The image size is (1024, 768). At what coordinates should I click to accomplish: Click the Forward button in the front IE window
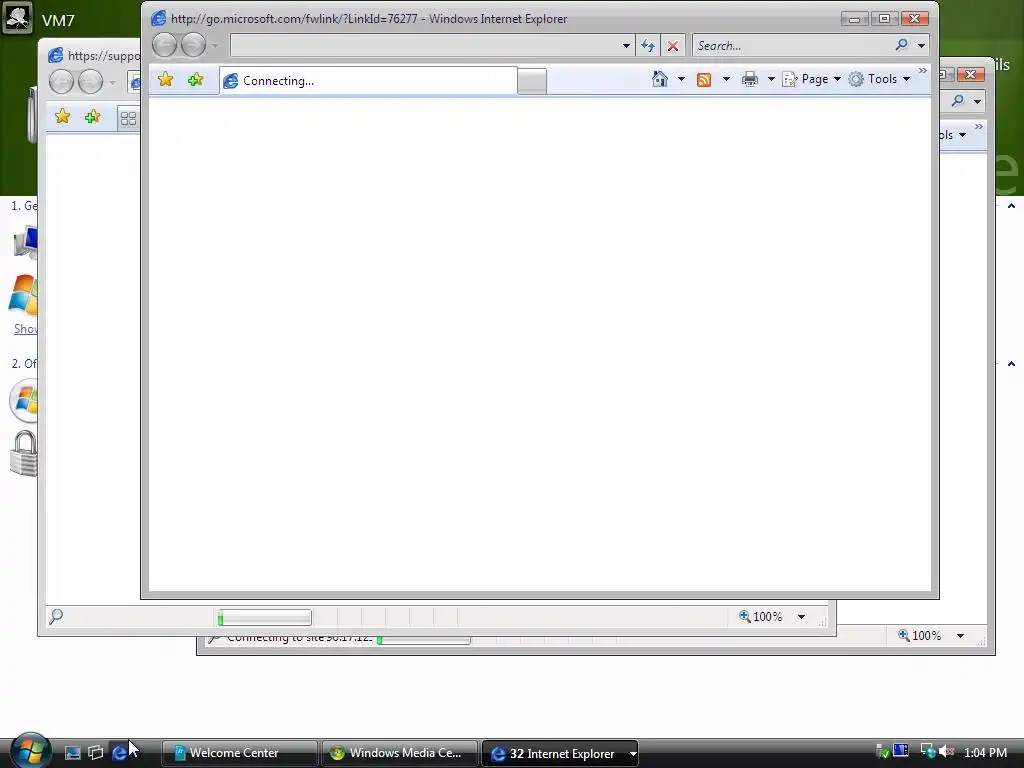pos(193,45)
